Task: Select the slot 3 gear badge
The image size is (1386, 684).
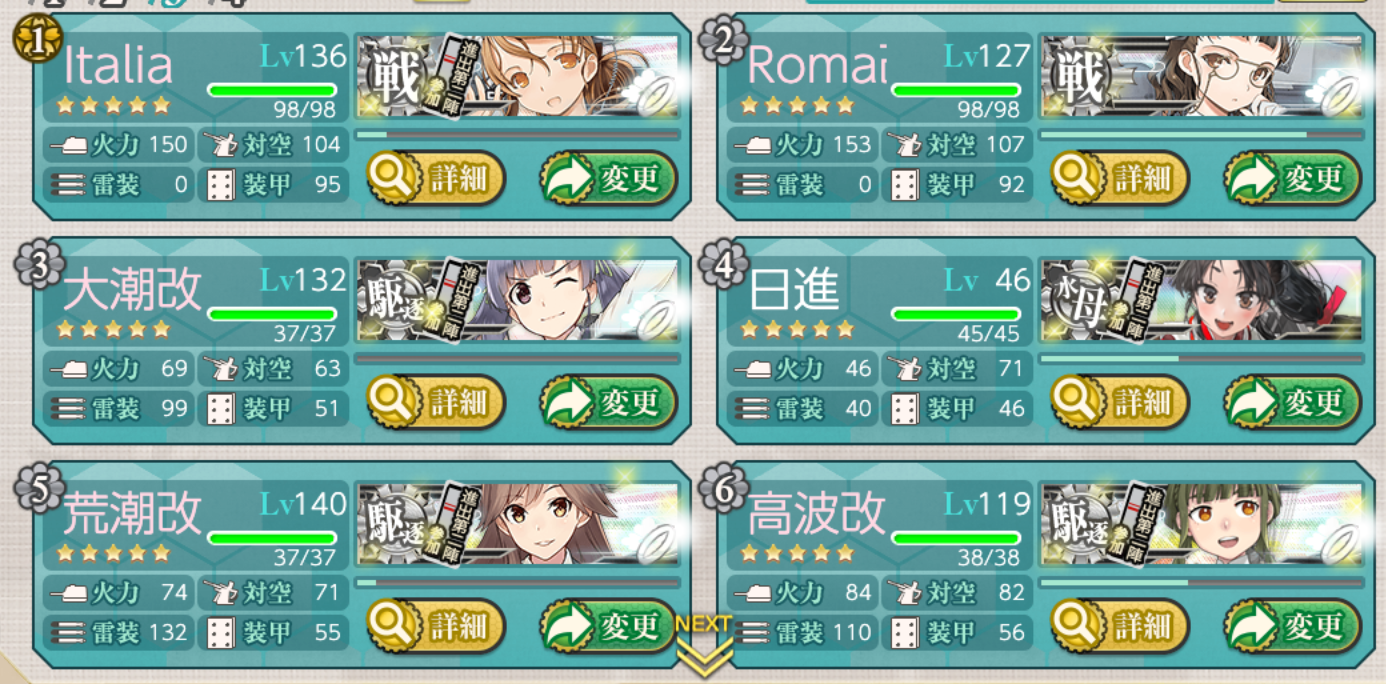Action: pos(35,264)
